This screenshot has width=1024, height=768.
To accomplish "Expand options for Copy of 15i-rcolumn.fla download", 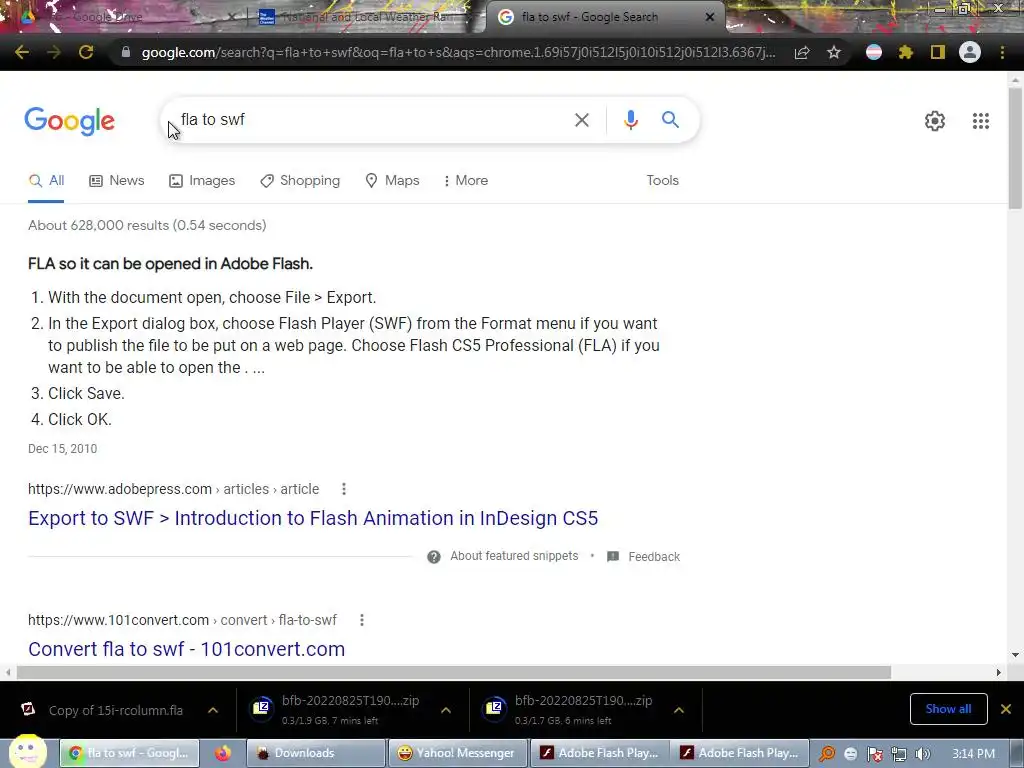I will click(x=213, y=710).
